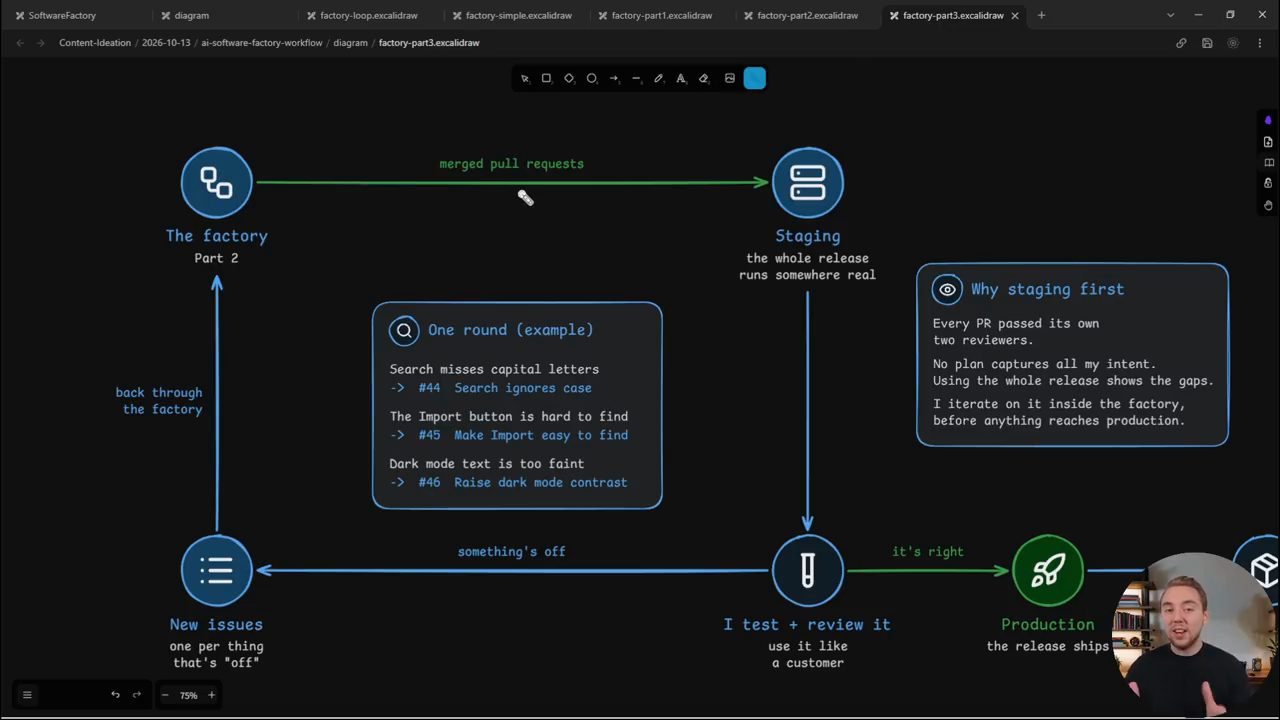Image resolution: width=1280 pixels, height=720 pixels.
Task: Select the New issues list node icon
Action: click(217, 571)
